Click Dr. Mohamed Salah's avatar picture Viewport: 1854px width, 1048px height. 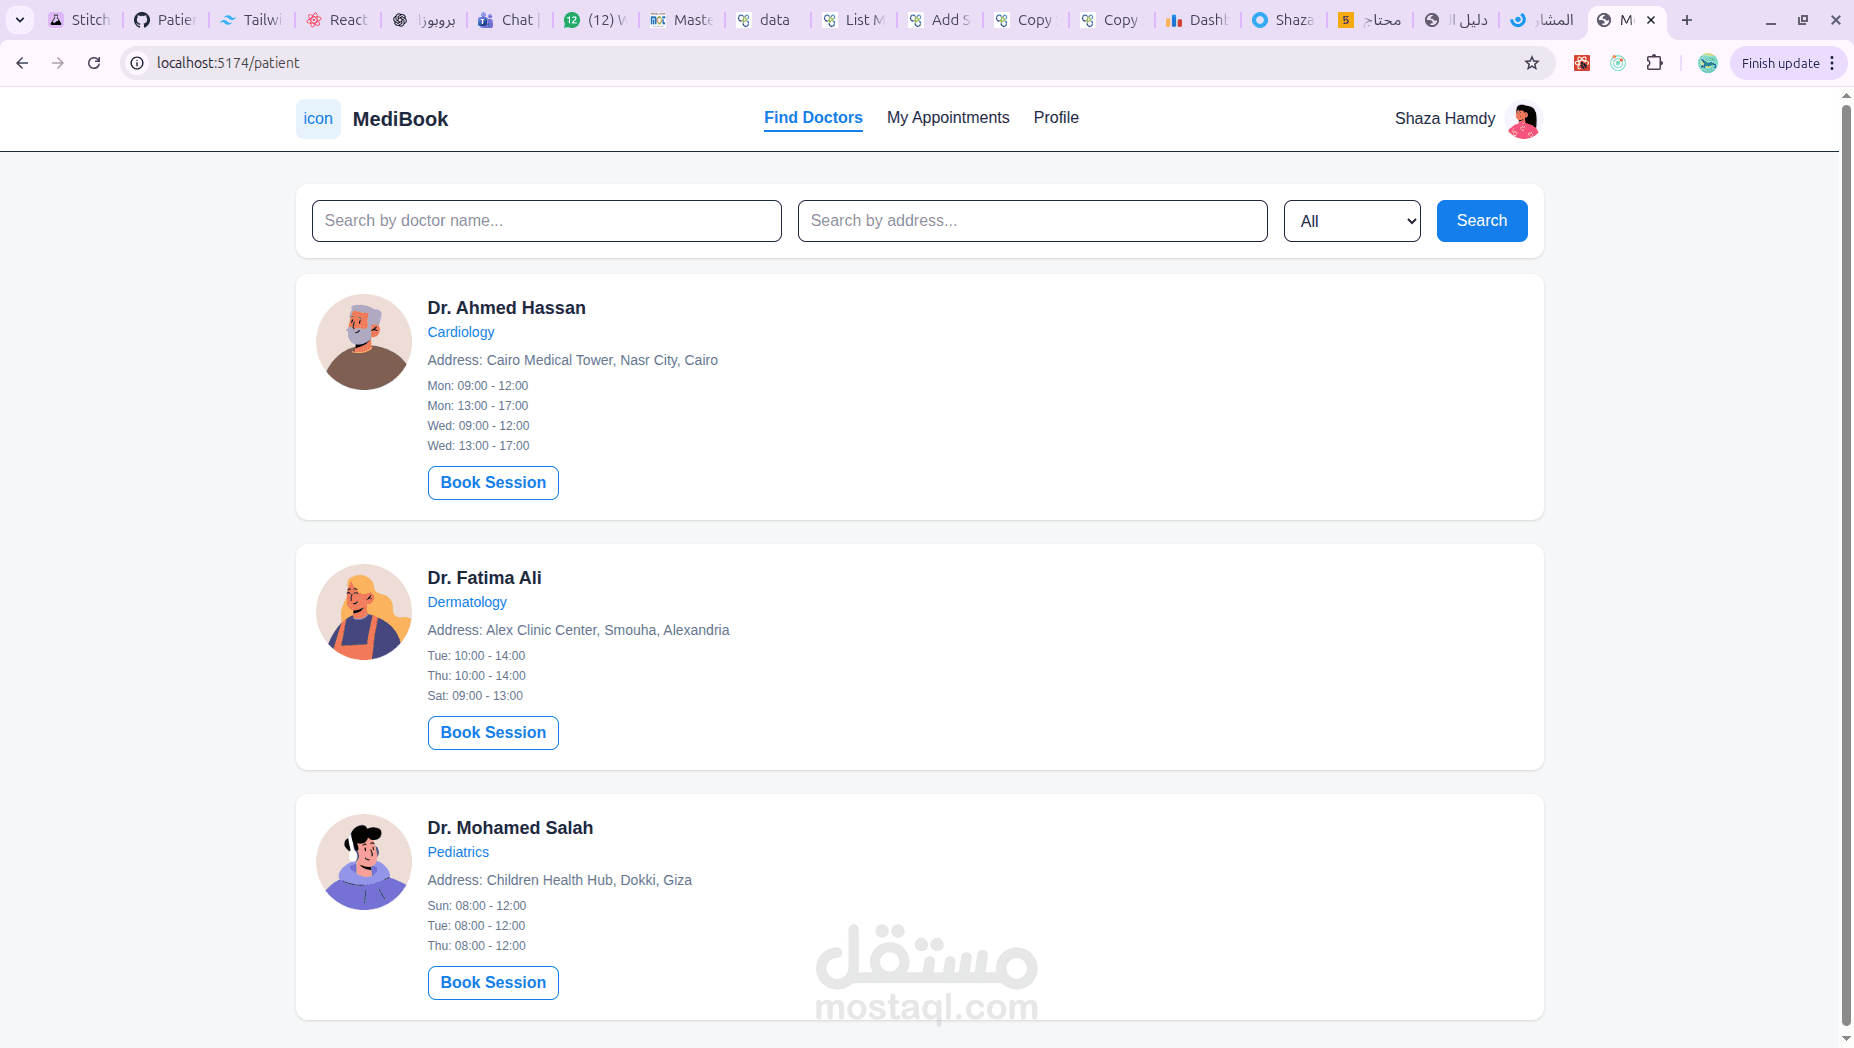(x=364, y=862)
